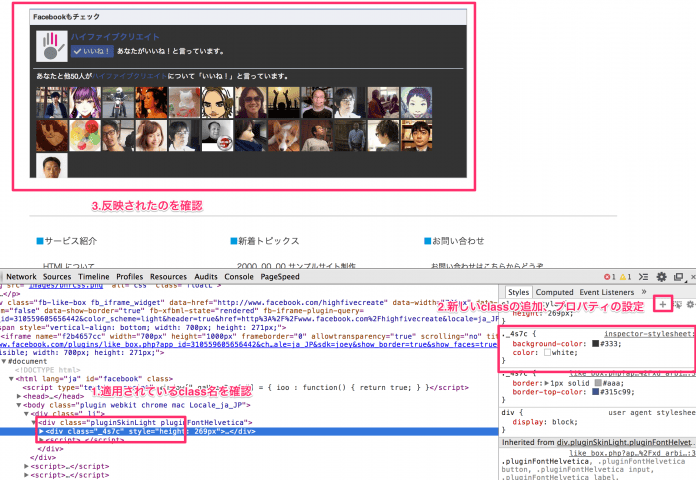Open the motorcycle rider avatar
The width and height of the screenshot is (696, 480).
coord(118,103)
